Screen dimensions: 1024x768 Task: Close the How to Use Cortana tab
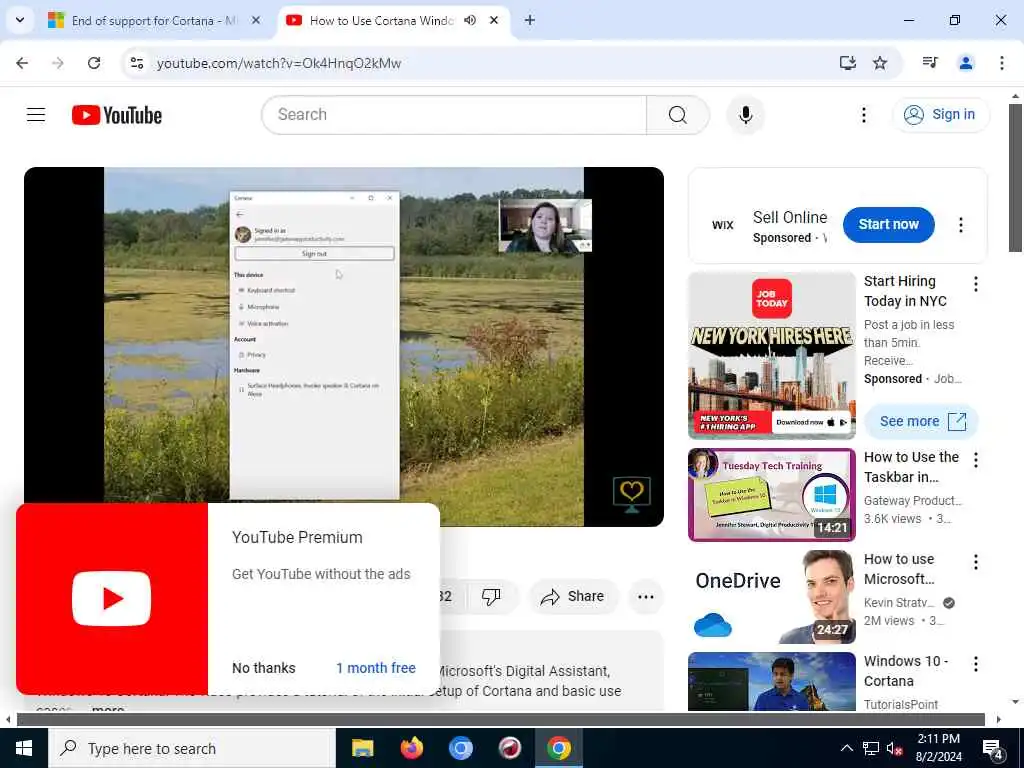pyautogui.click(x=494, y=20)
